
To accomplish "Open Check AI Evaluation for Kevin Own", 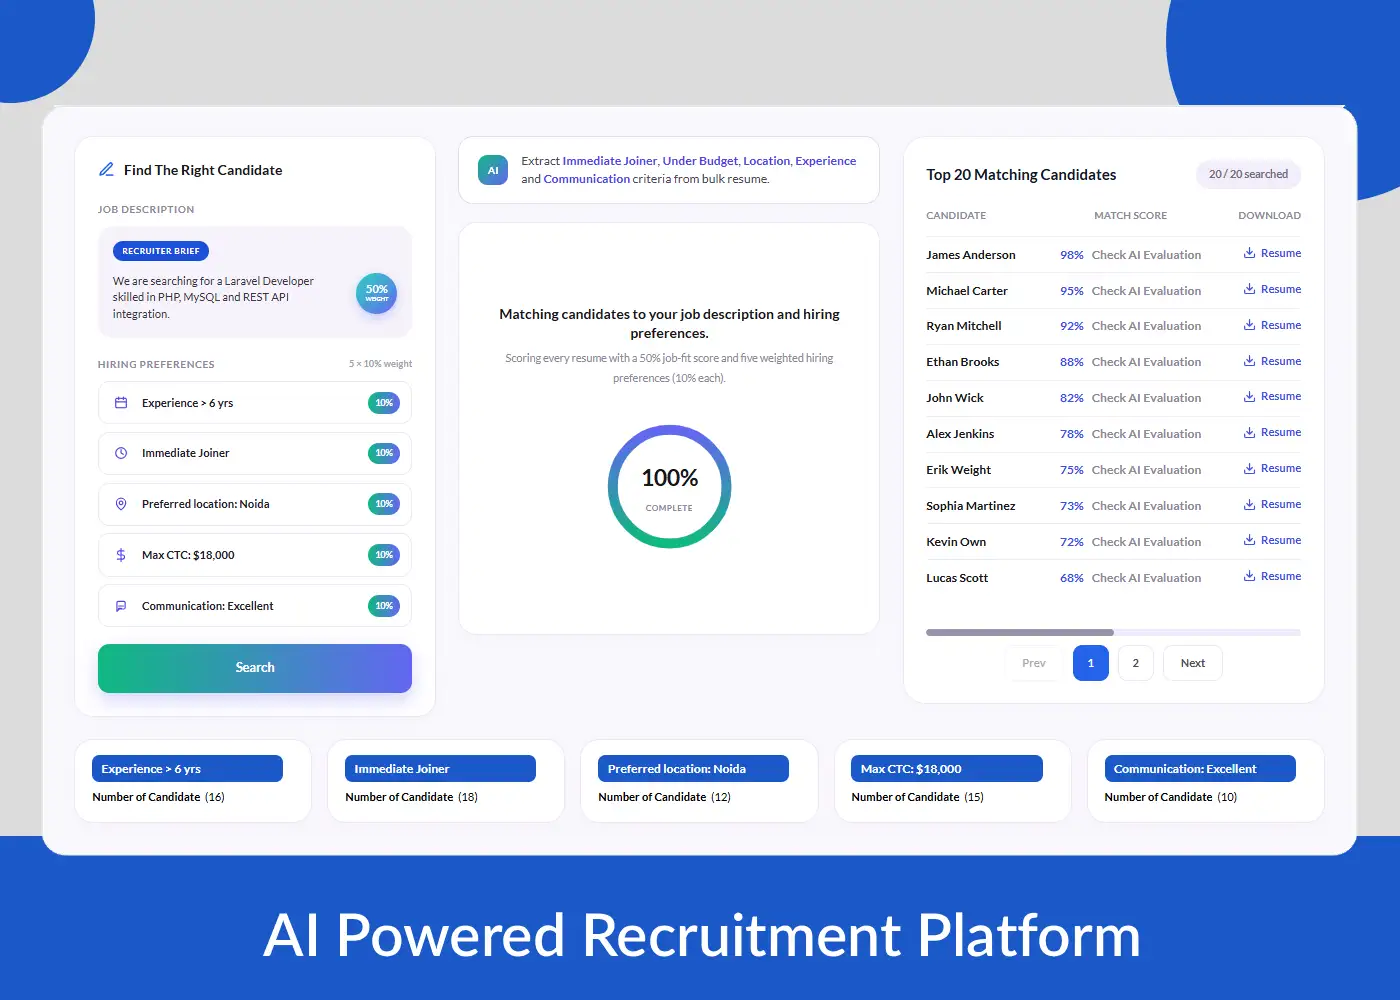I will click(1146, 542).
